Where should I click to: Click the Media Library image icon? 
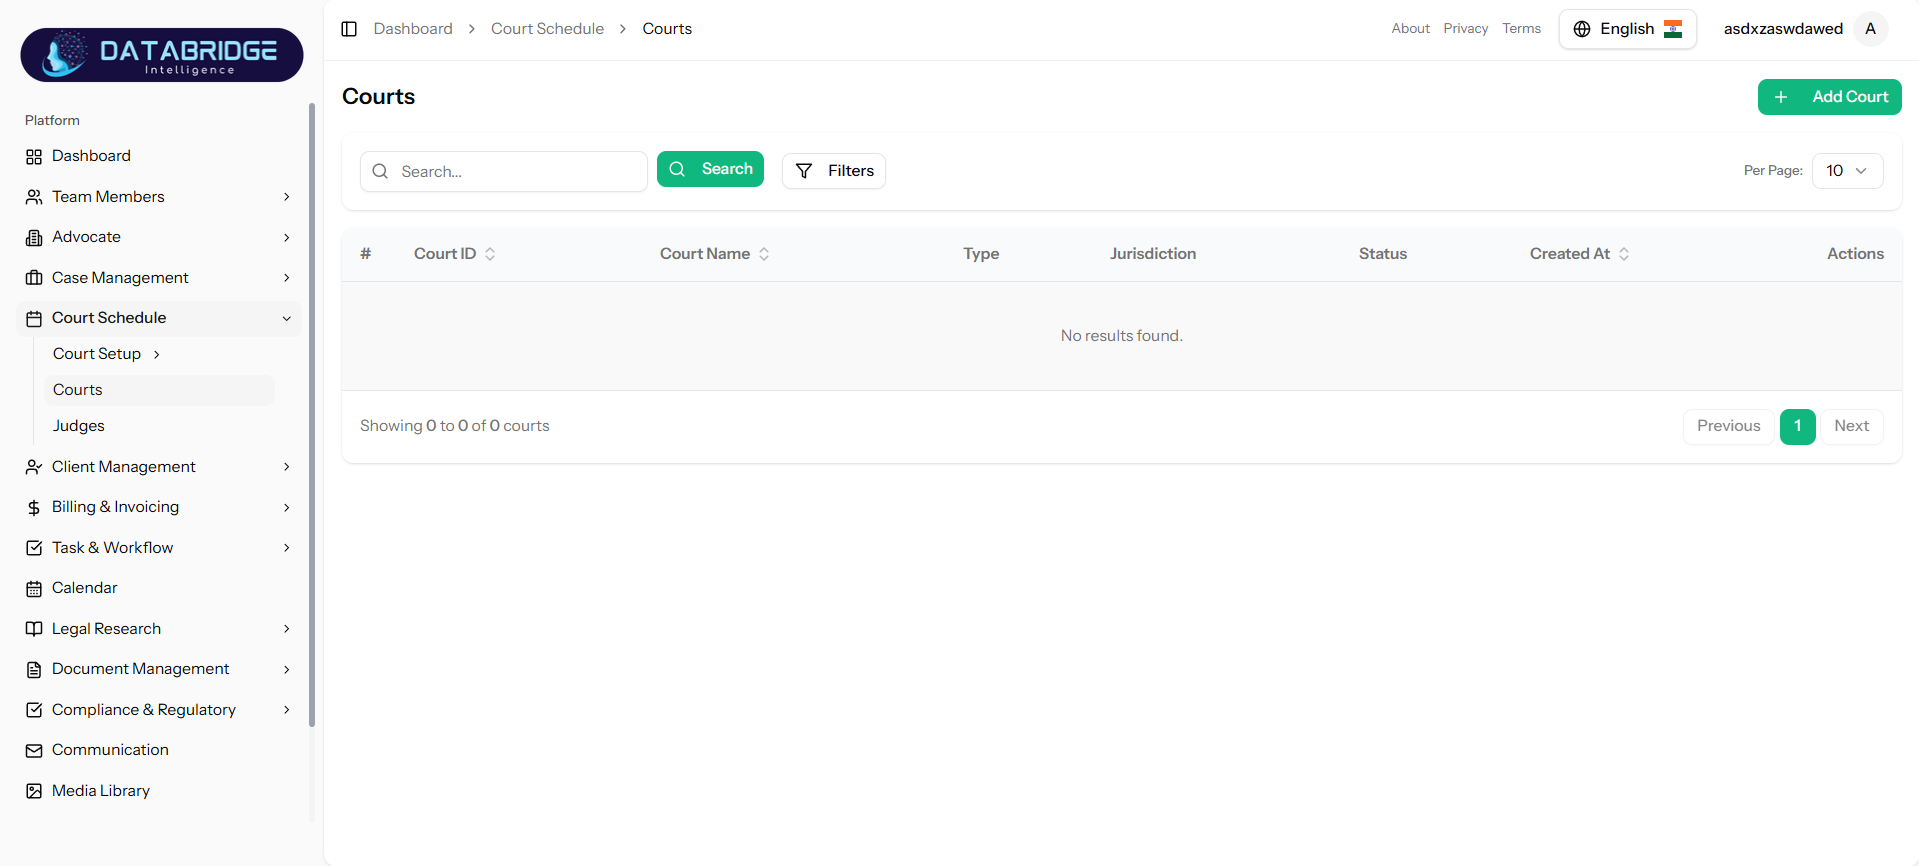[x=34, y=791]
